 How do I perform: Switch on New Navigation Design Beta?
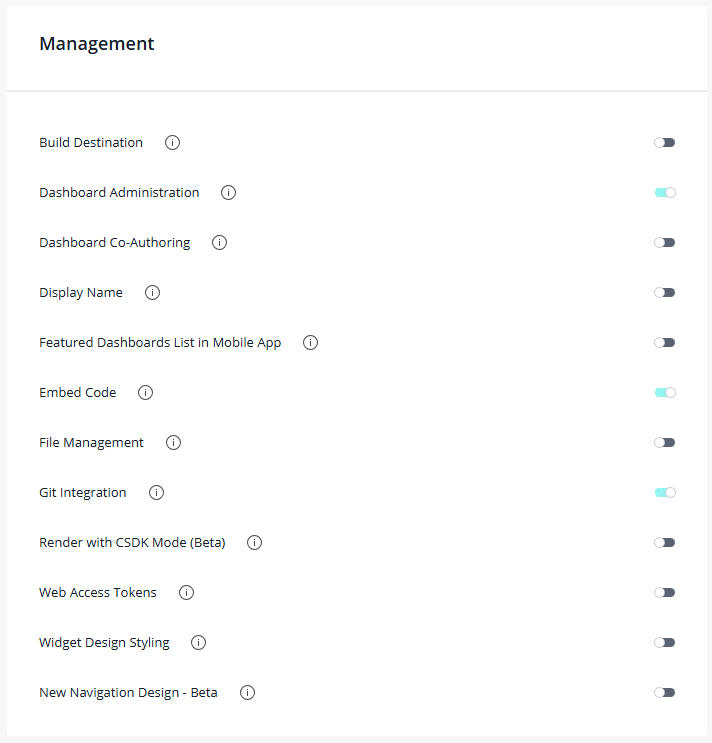point(665,693)
